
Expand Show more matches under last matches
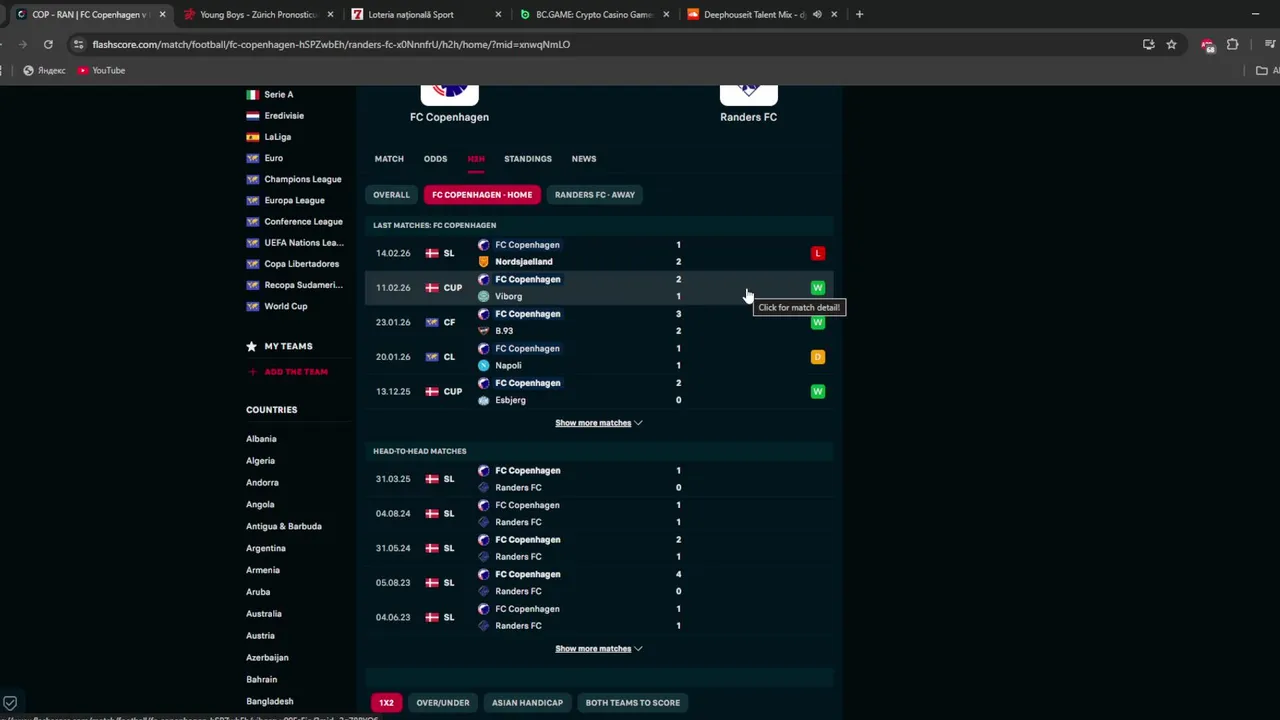point(598,423)
